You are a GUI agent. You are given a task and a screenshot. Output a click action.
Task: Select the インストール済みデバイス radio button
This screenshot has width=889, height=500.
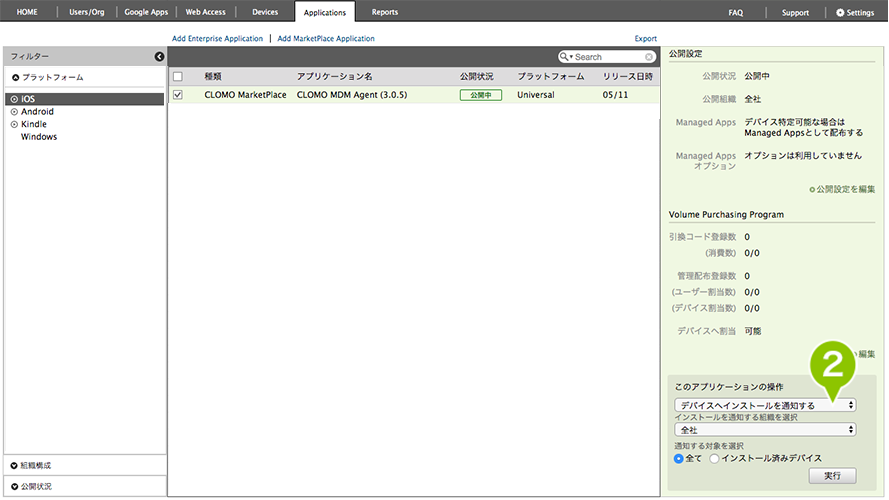point(714,458)
